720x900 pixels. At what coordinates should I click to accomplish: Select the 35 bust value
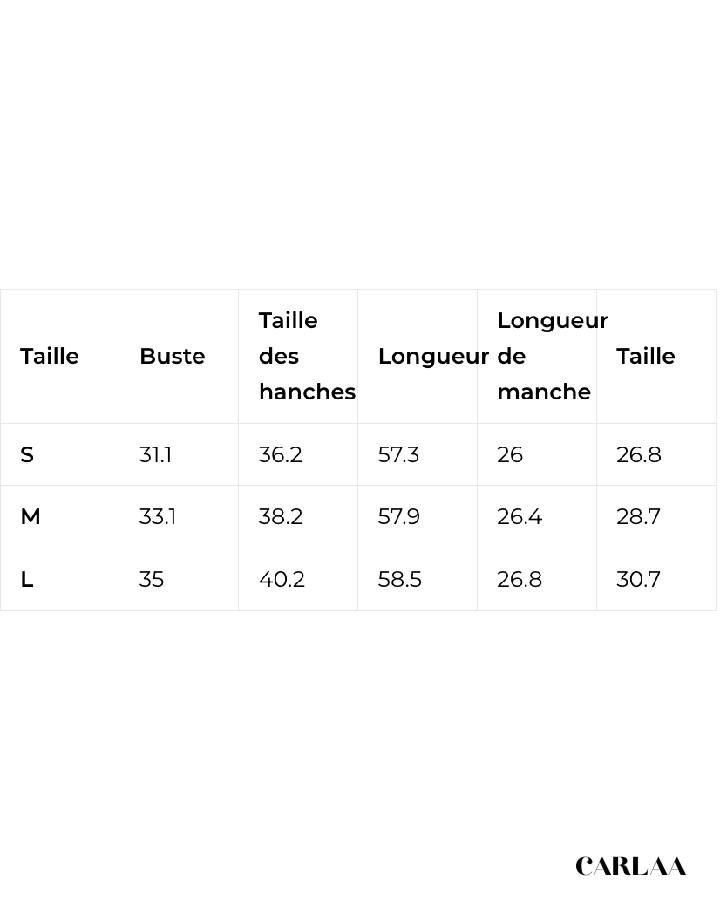click(x=151, y=579)
